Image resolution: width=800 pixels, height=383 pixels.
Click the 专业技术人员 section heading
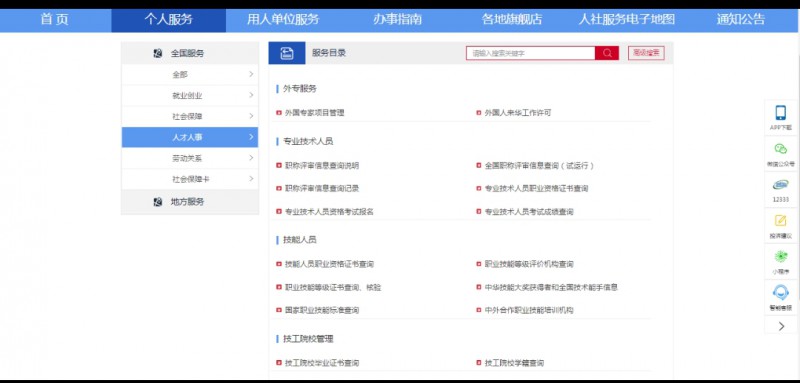[308, 141]
